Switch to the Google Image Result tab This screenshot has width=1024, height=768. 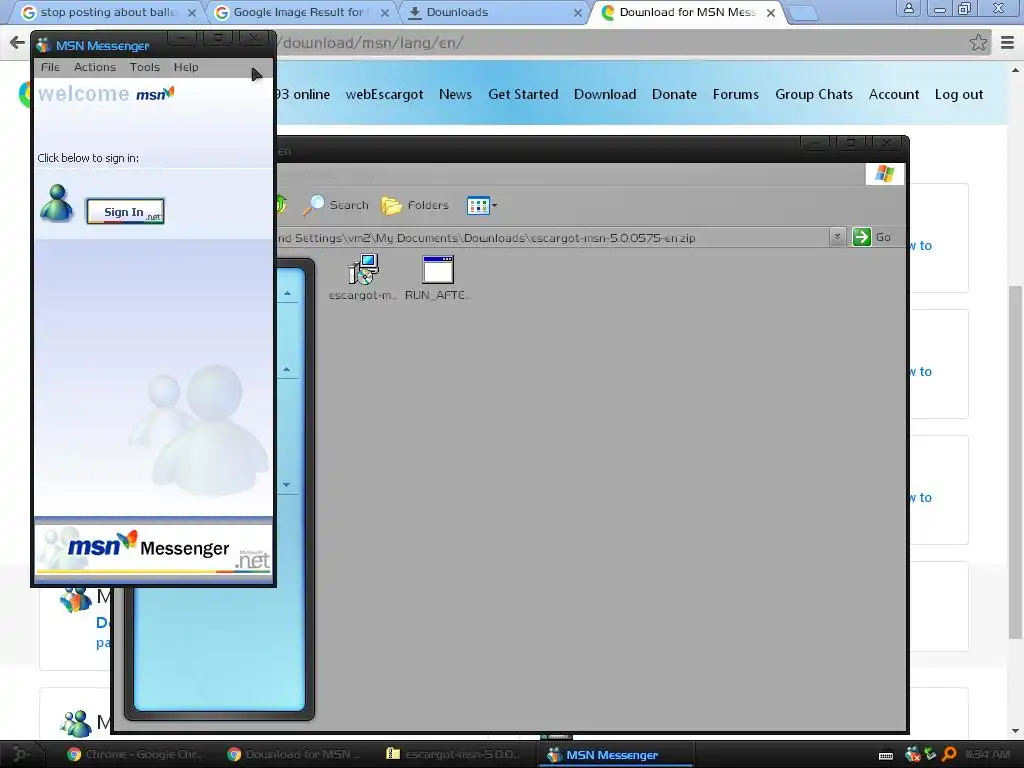pos(299,12)
